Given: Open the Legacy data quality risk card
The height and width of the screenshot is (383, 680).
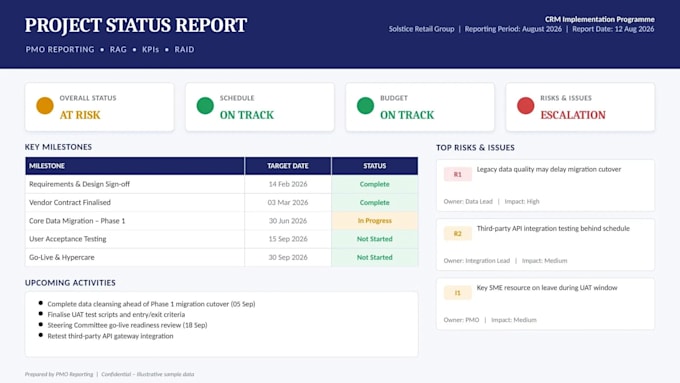Looking at the screenshot, I should pyautogui.click(x=546, y=185).
